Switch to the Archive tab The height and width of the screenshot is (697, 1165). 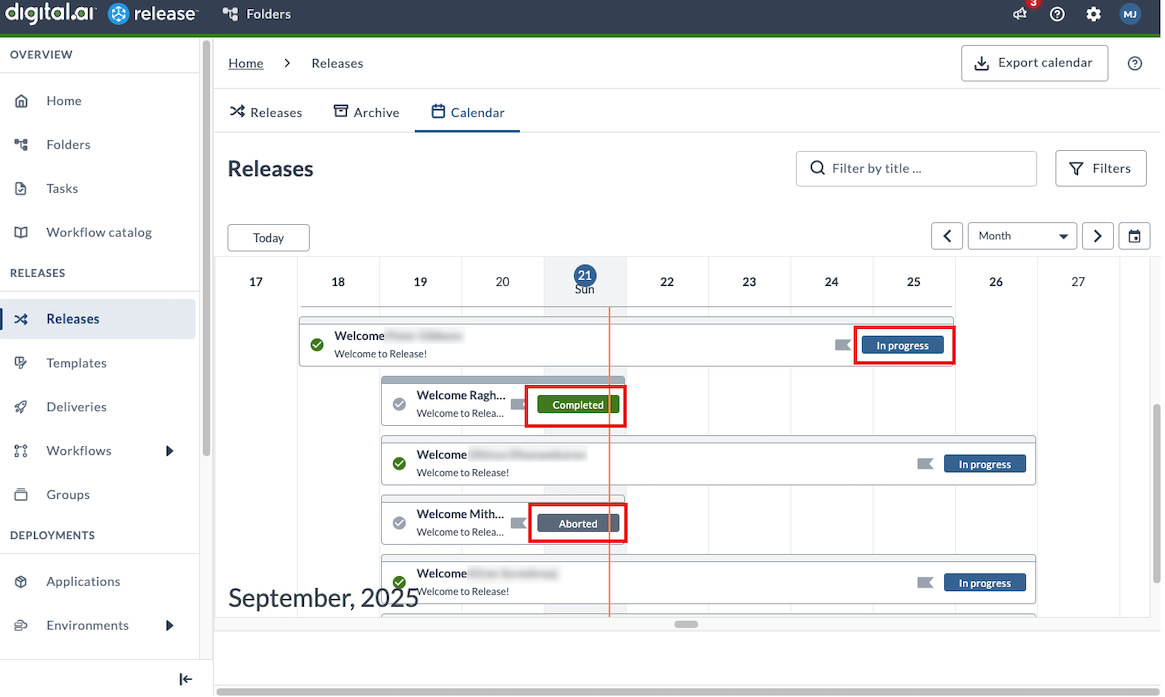point(366,112)
